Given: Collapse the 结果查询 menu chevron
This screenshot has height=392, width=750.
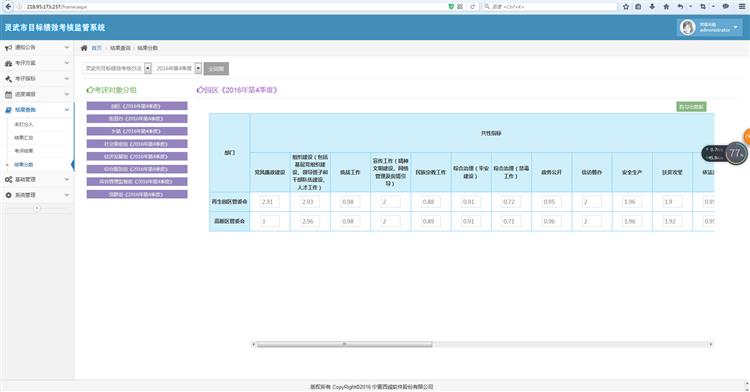Looking at the screenshot, I should pyautogui.click(x=66, y=109).
